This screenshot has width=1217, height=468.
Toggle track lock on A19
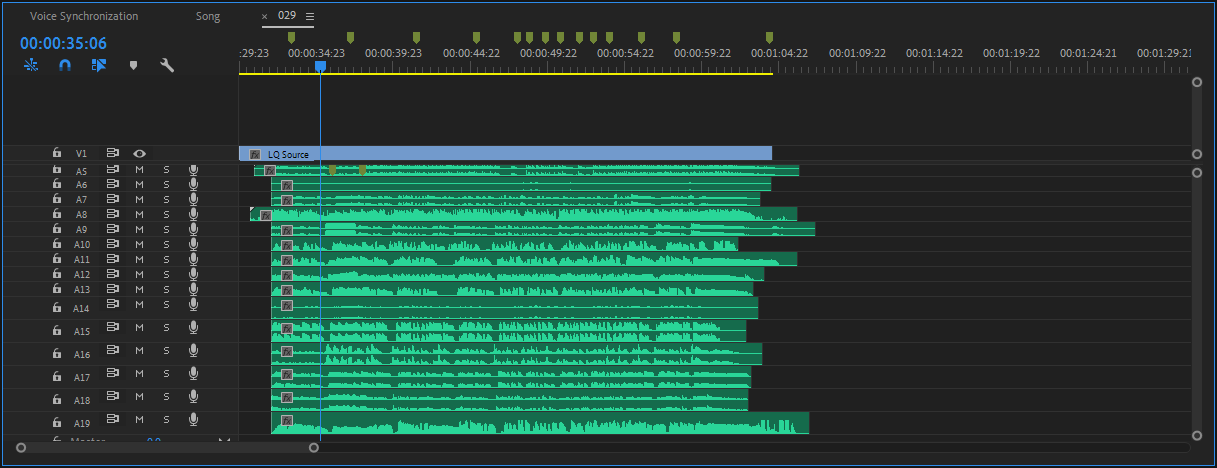[57, 420]
